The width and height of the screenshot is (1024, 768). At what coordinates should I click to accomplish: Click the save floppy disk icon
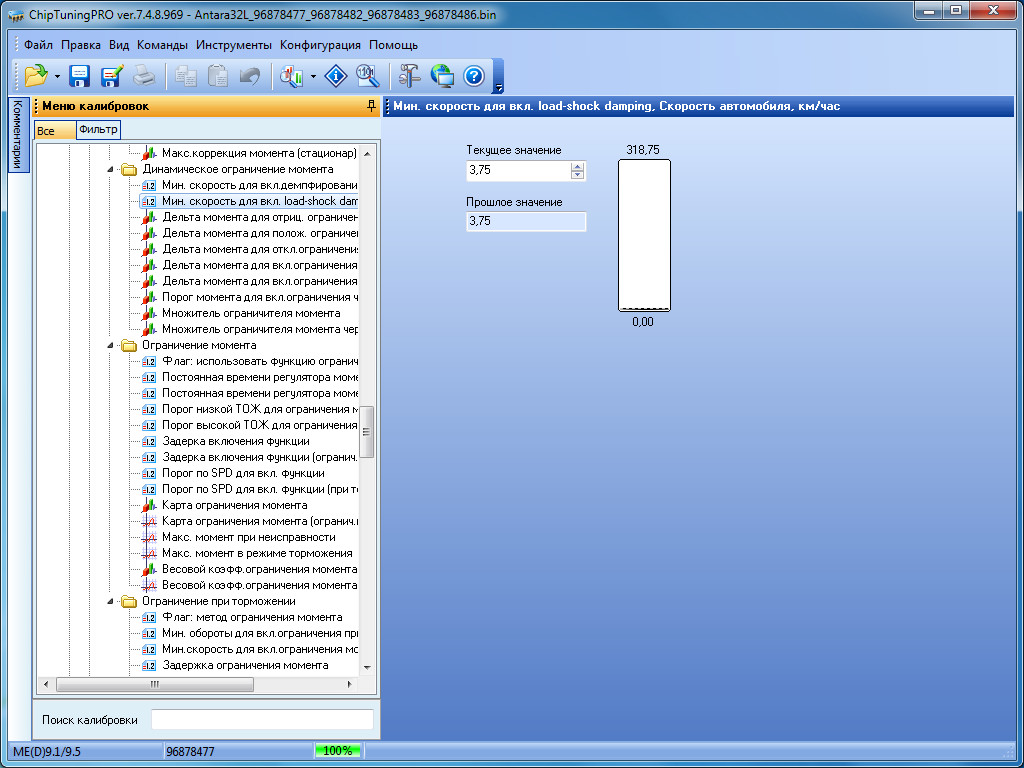80,76
